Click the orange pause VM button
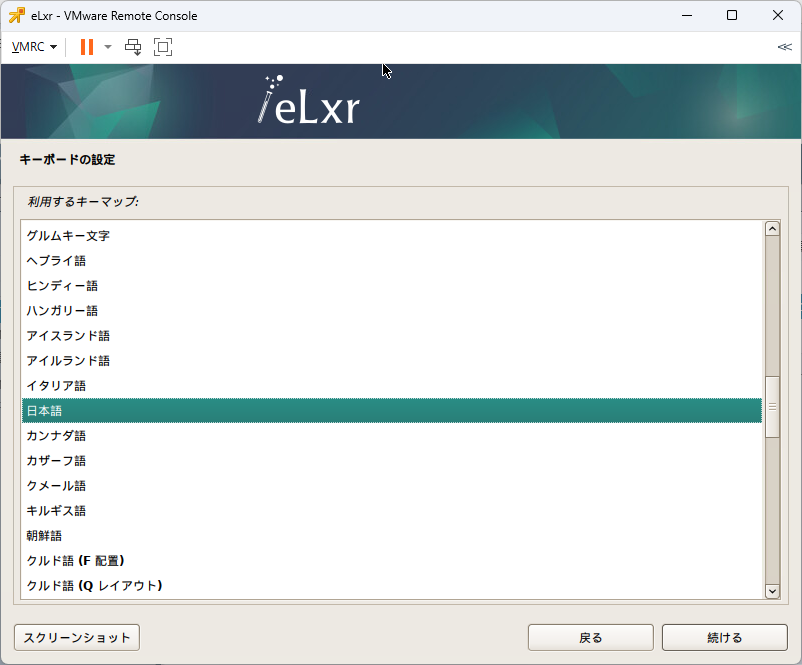Viewport: 802px width, 665px height. tap(87, 47)
